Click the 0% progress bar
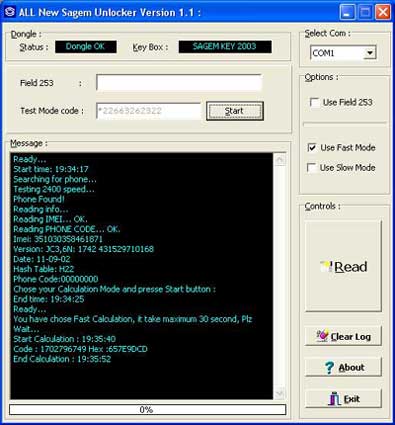 [x=147, y=410]
